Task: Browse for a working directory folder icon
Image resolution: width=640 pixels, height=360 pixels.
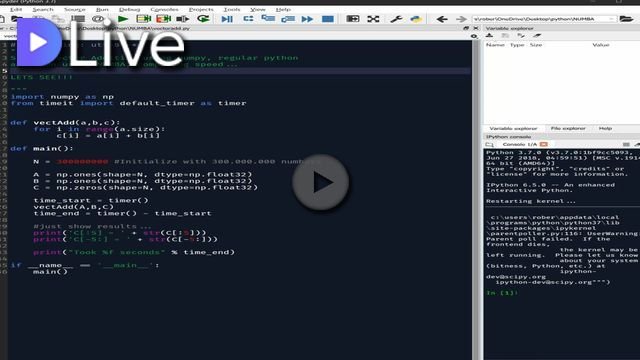Action: pyautogui.click(x=626, y=19)
